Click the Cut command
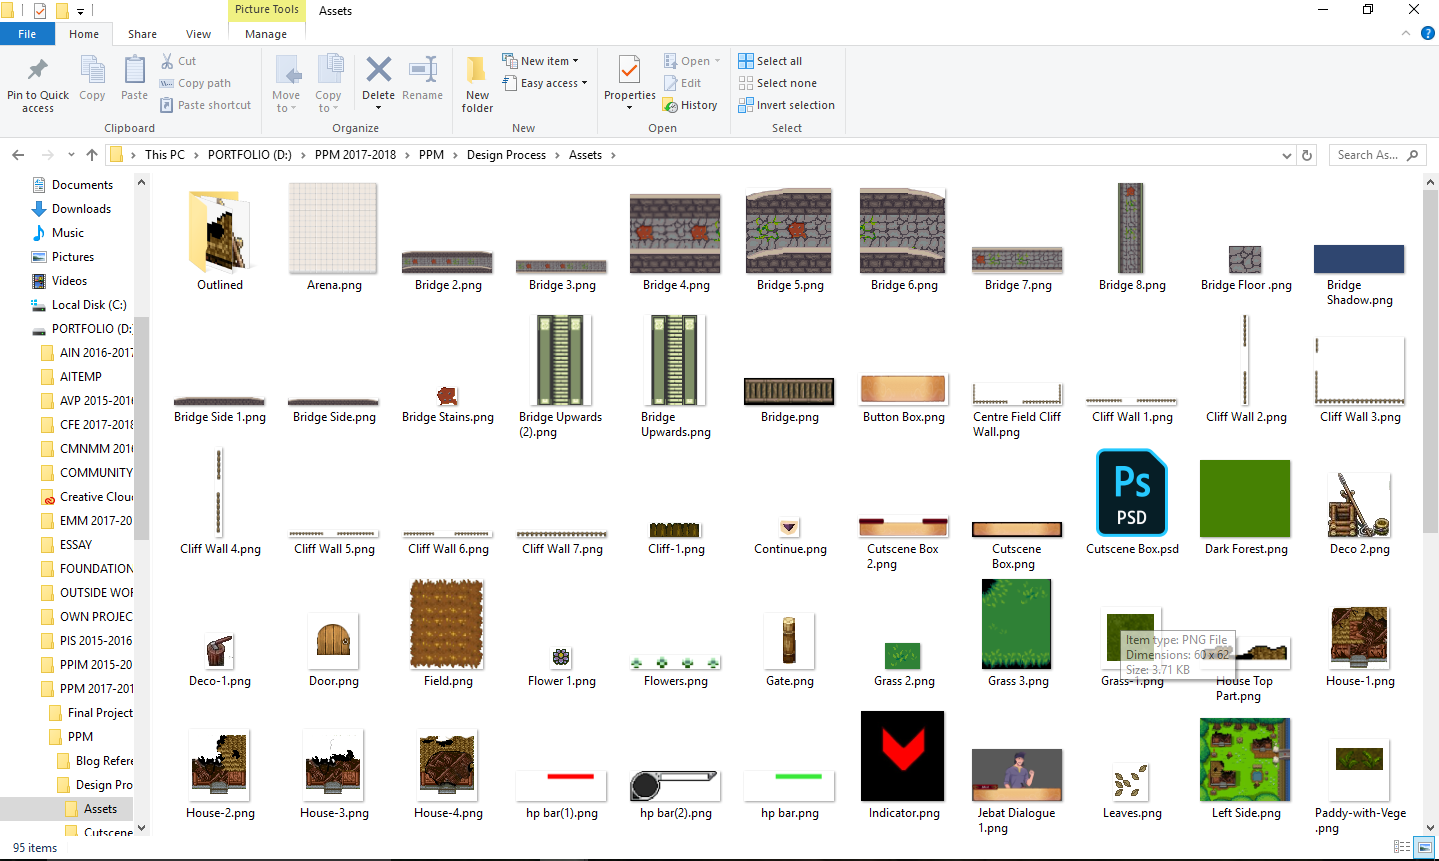Image resolution: width=1439 pixels, height=861 pixels. [179, 61]
